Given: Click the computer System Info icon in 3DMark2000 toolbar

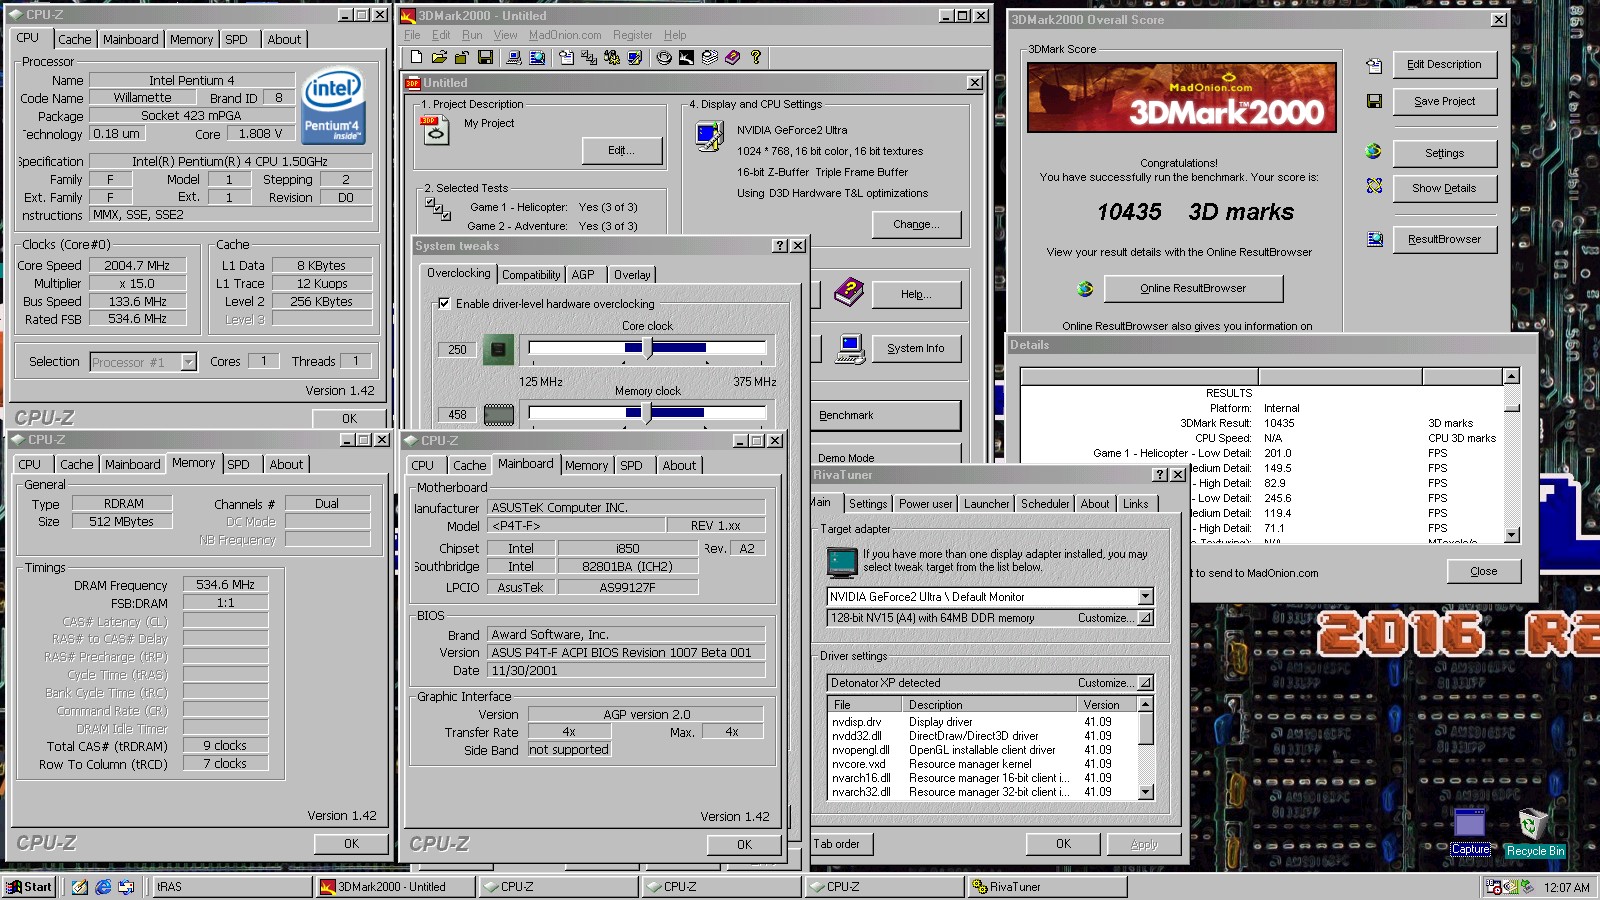Looking at the screenshot, I should tap(513, 57).
